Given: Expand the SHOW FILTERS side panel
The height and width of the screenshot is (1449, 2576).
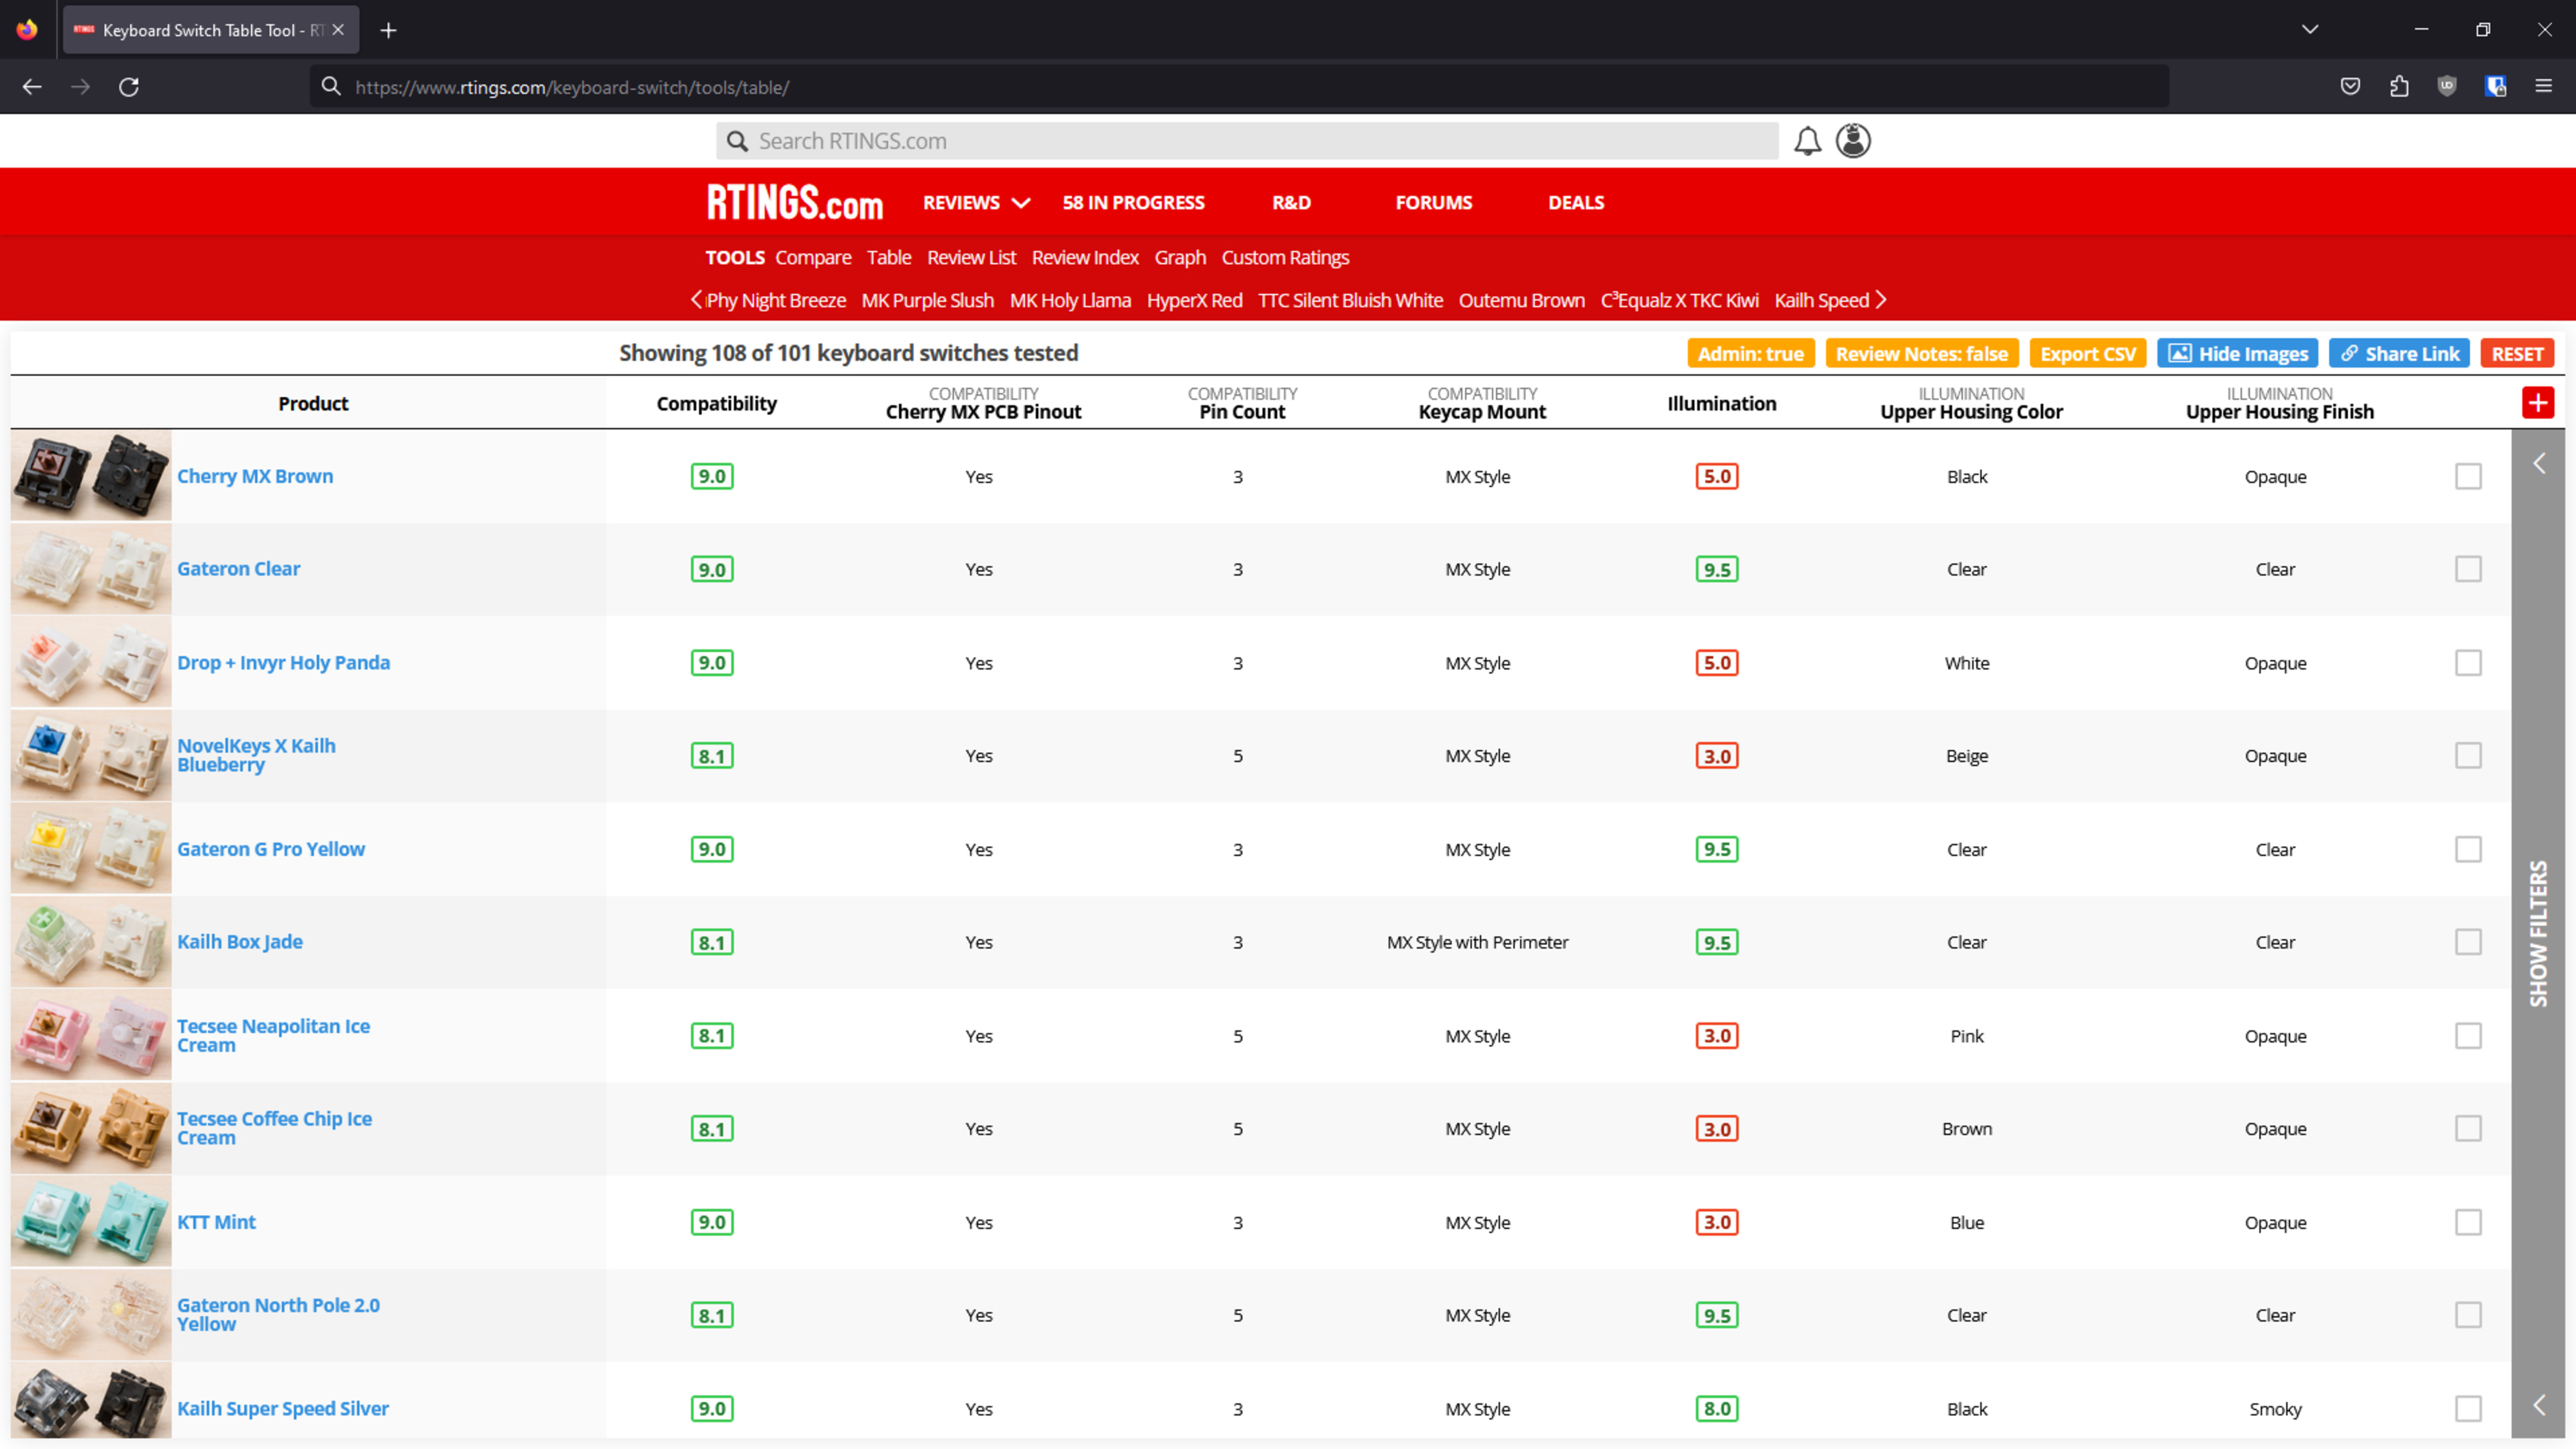Looking at the screenshot, I should click(x=2538, y=933).
